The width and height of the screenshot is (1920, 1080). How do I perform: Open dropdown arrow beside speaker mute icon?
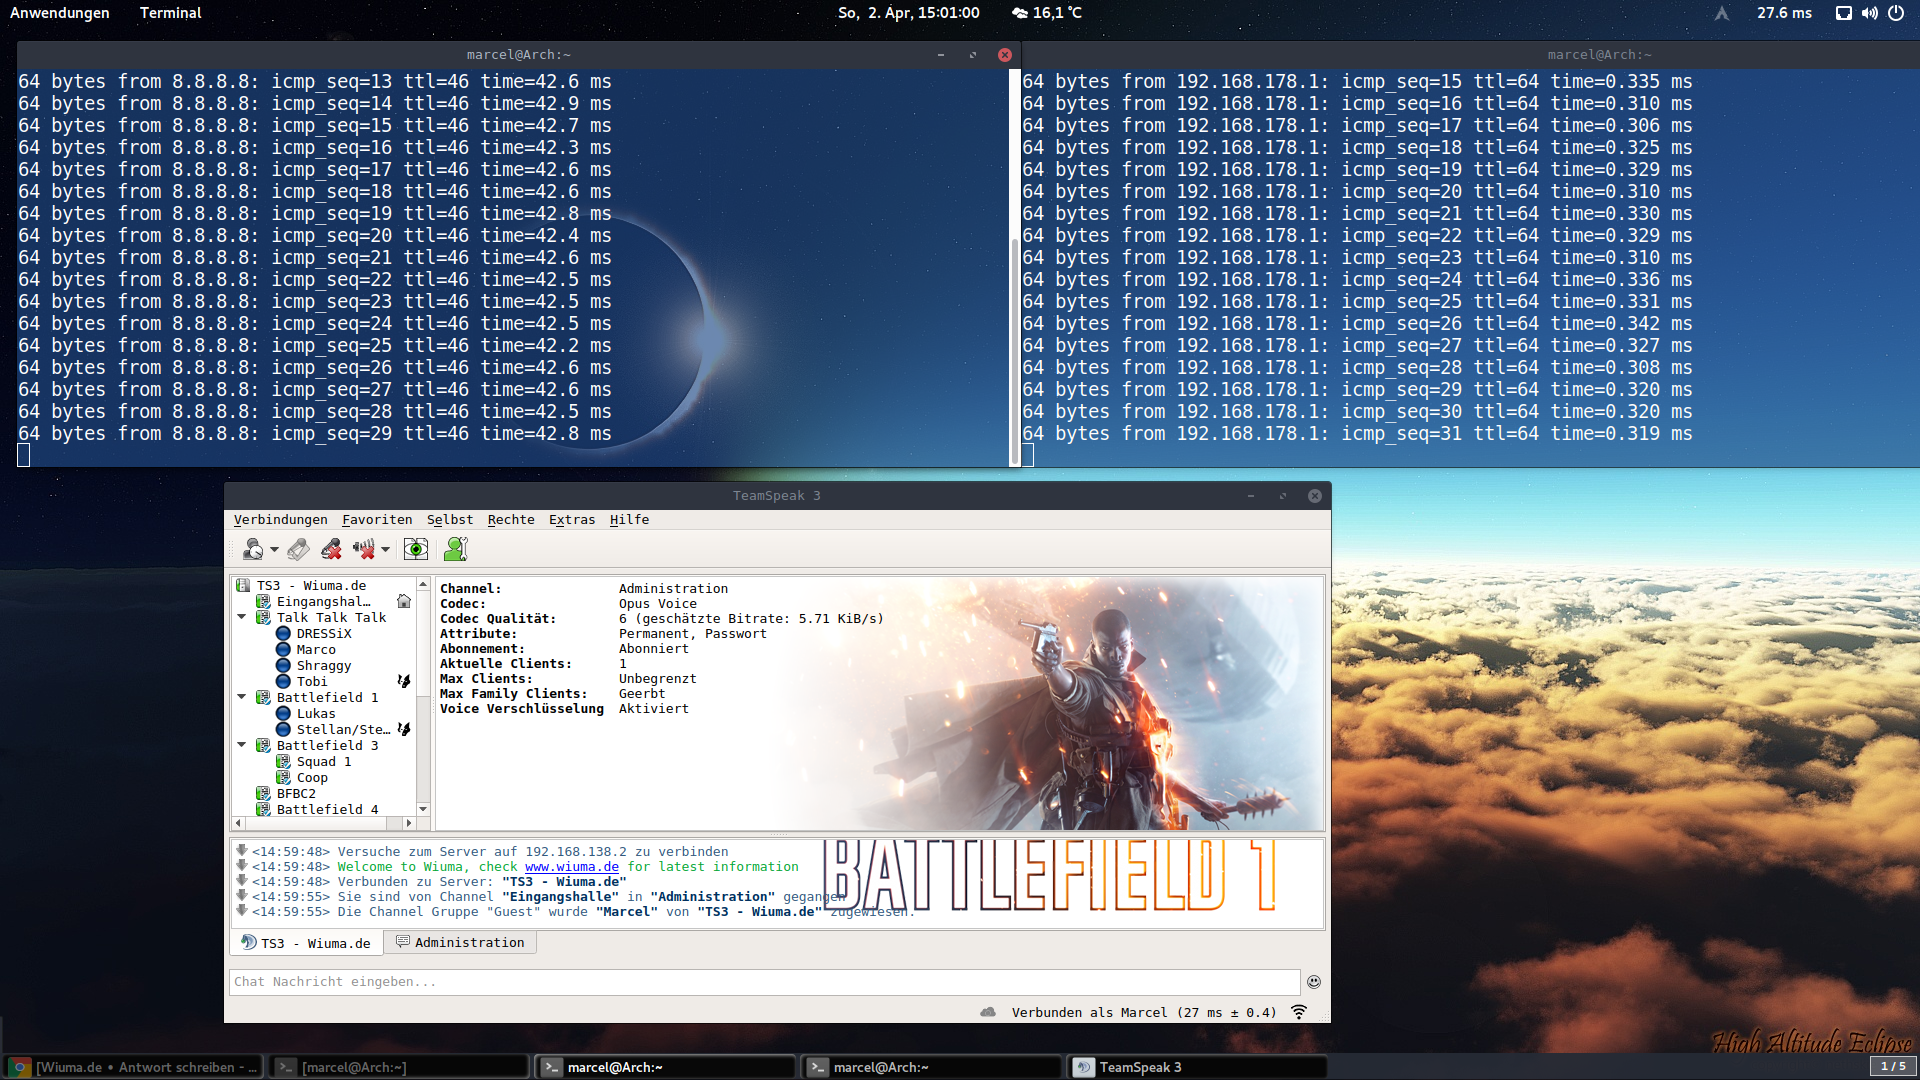click(385, 549)
